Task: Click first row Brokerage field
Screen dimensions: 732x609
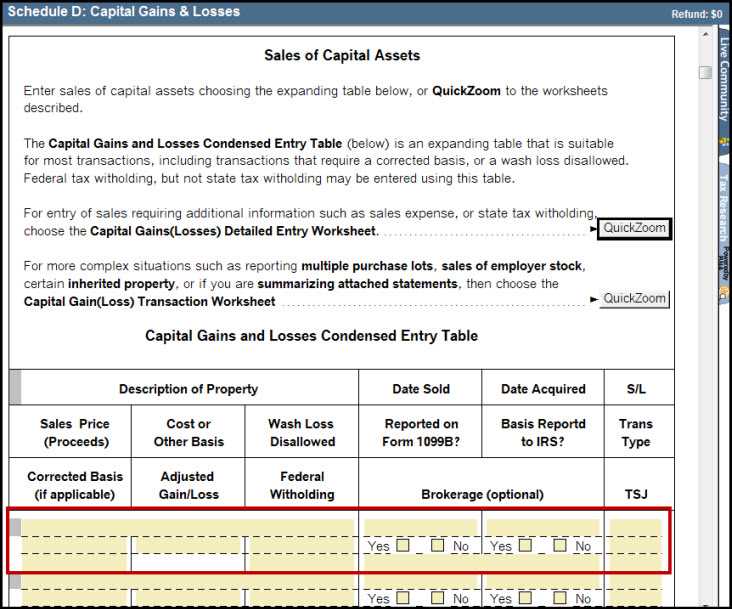Action: click(x=481, y=562)
